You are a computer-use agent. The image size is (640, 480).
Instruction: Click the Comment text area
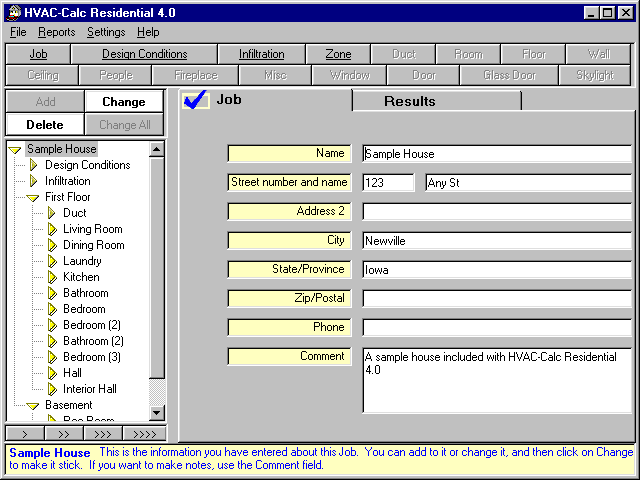point(497,380)
